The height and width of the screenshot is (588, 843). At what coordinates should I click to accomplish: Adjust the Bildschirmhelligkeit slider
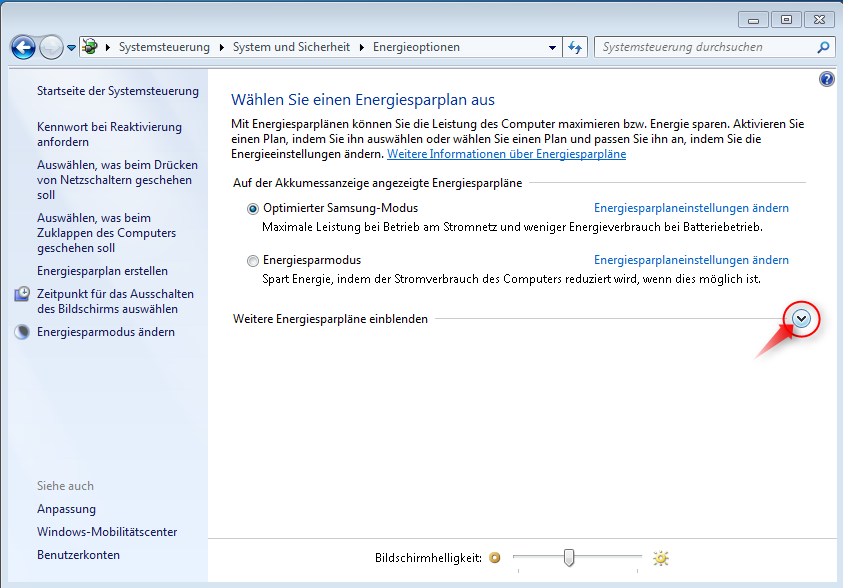pyautogui.click(x=569, y=559)
